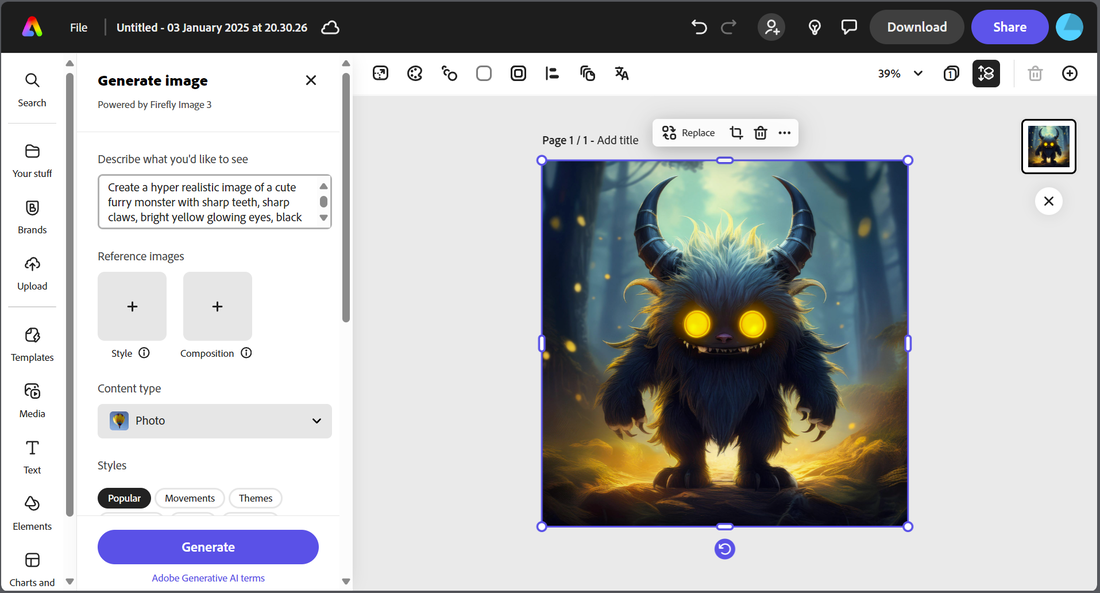Open the Translate tool in toolbar

(x=622, y=73)
